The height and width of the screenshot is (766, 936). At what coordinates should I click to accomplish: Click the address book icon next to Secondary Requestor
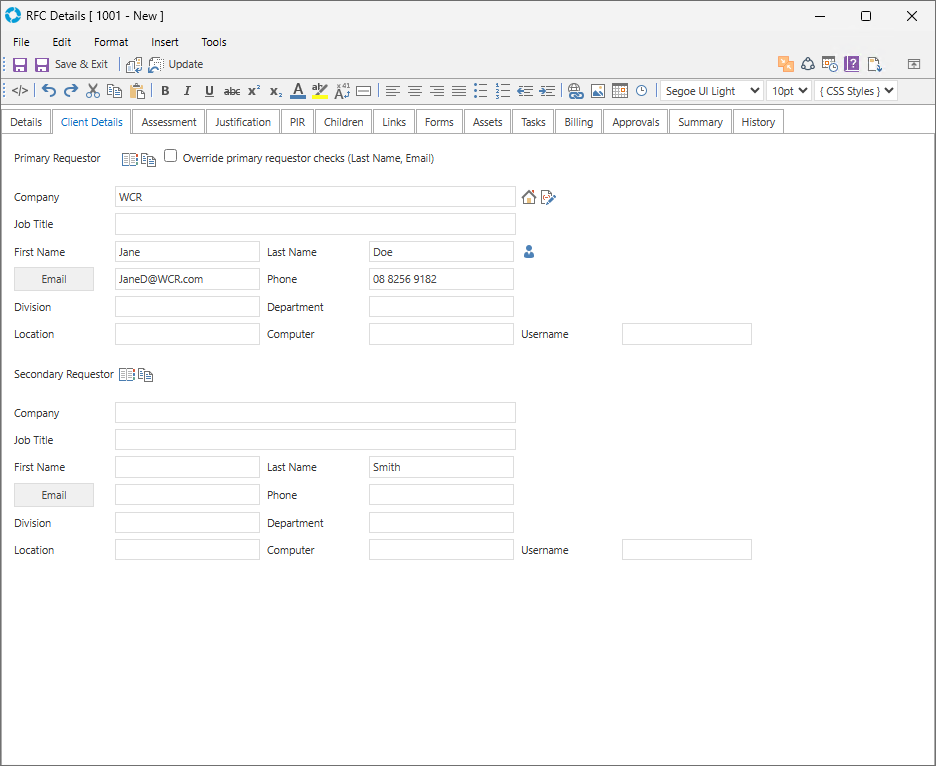tap(127, 375)
